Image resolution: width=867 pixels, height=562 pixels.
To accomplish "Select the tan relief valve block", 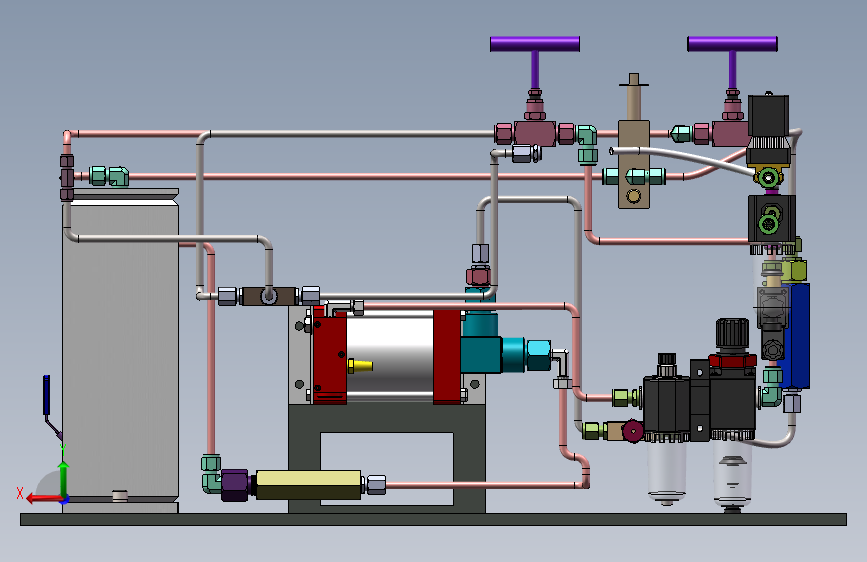I will coord(634,164).
